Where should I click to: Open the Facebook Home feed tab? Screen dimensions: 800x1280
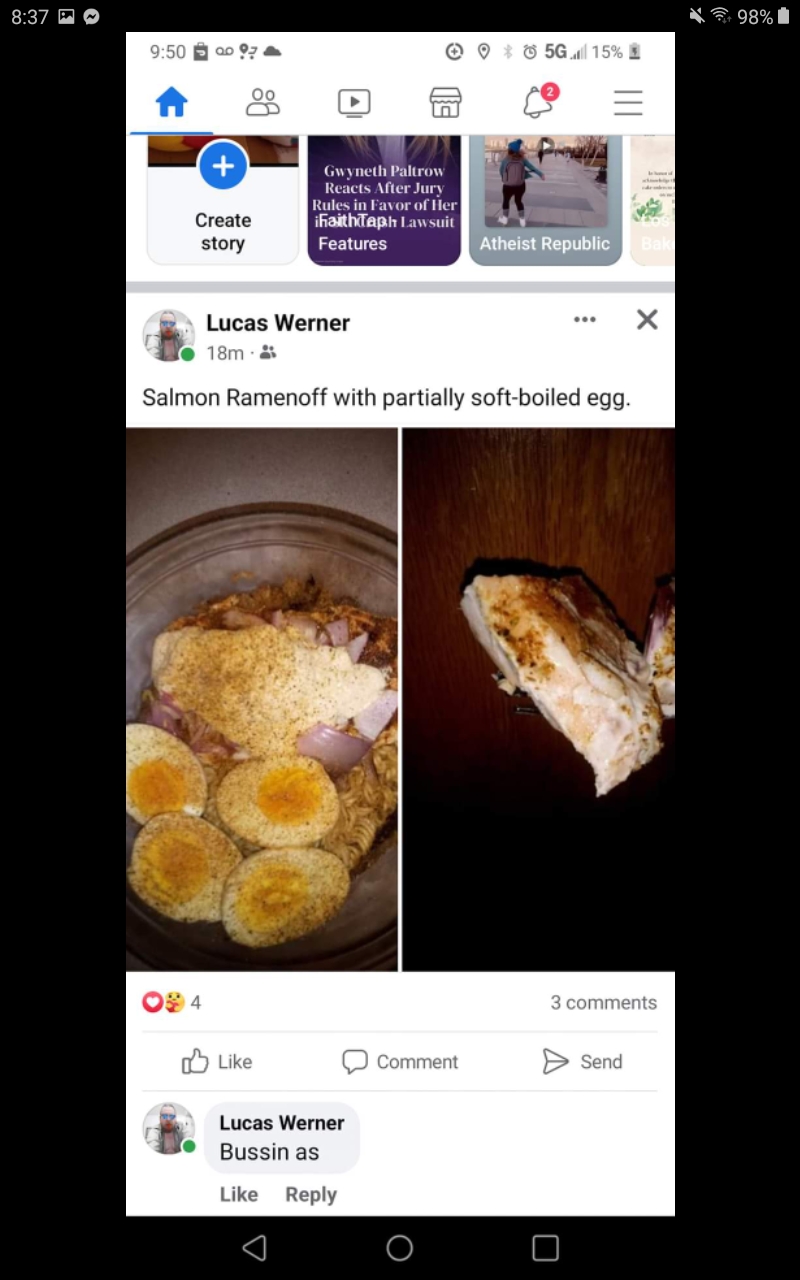(171, 102)
